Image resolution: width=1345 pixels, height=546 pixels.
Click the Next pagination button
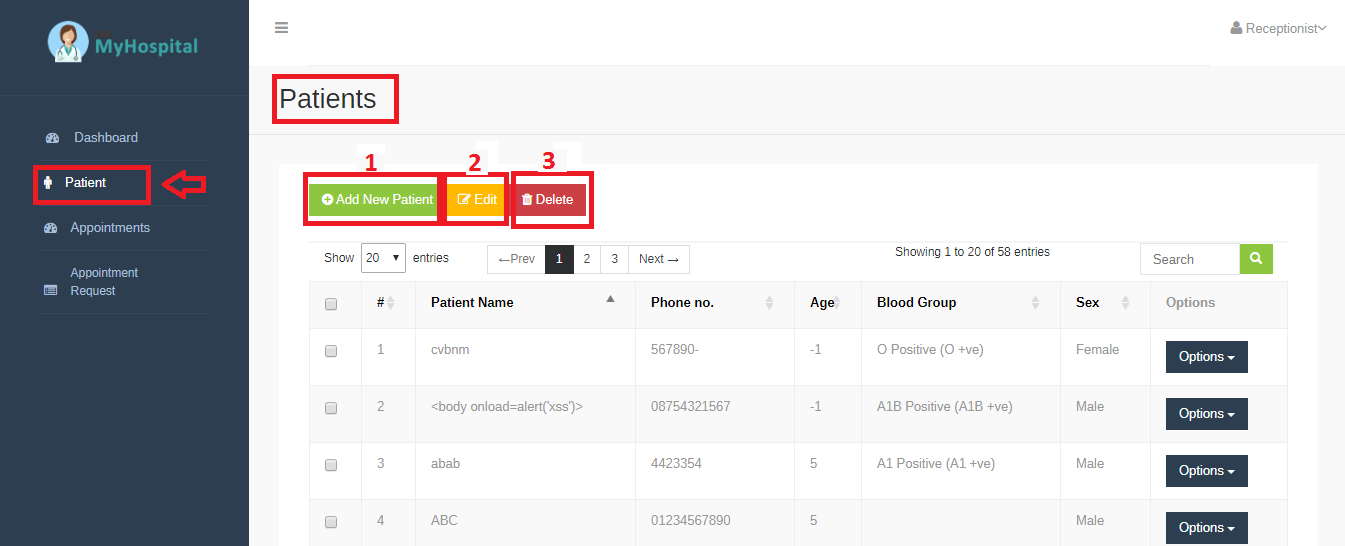[659, 259]
